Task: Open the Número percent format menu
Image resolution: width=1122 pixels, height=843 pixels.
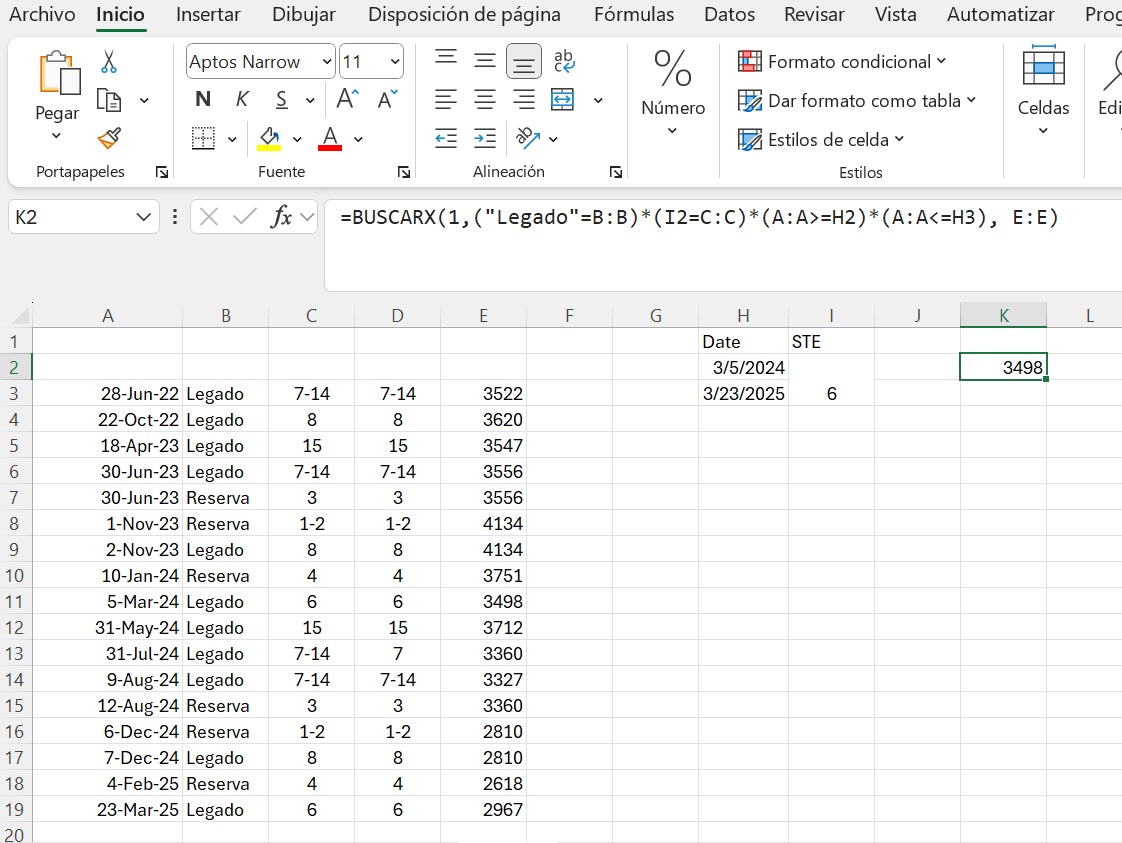Action: click(x=673, y=91)
